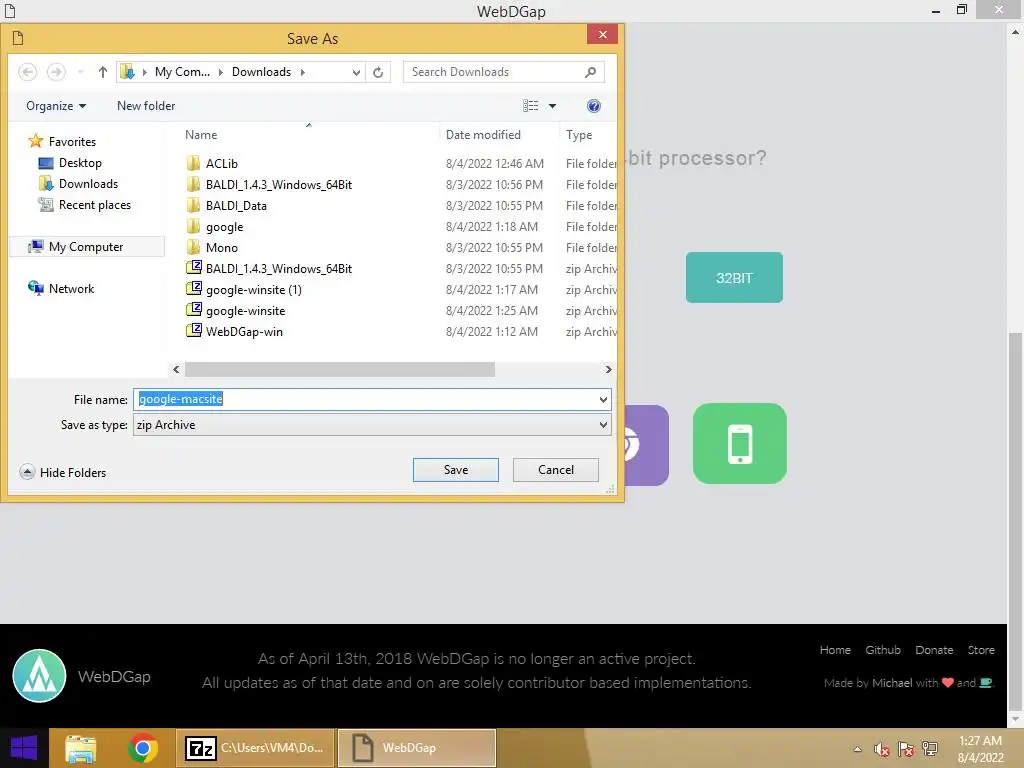Open the Store link in footer
Image resolution: width=1024 pixels, height=768 pixels.
point(981,650)
